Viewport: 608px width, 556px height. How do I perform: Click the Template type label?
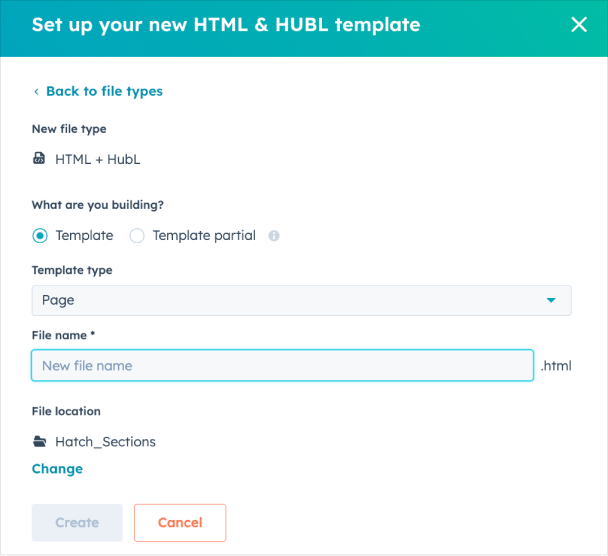(x=72, y=270)
